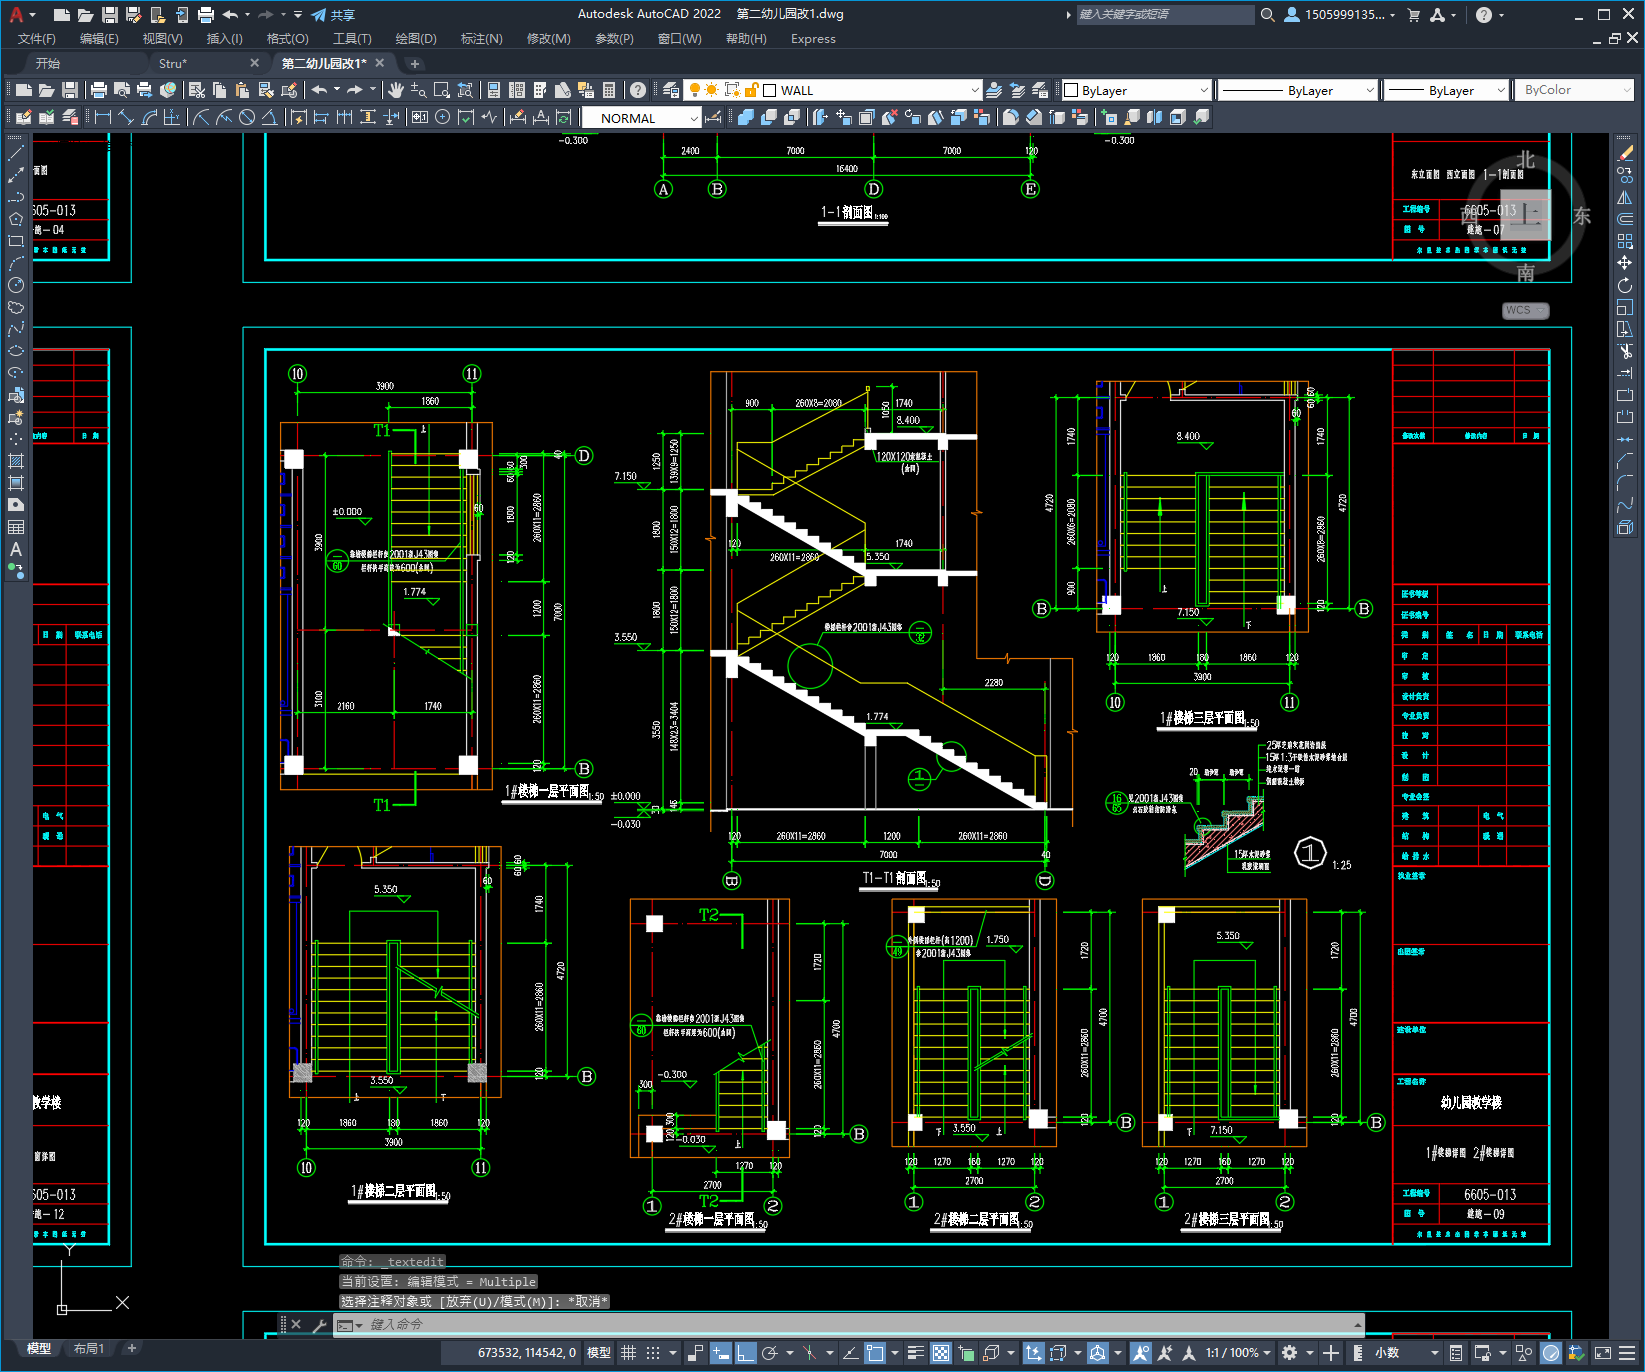Select the Aligned dimension tool
The image size is (1645, 1372).
coord(125,117)
